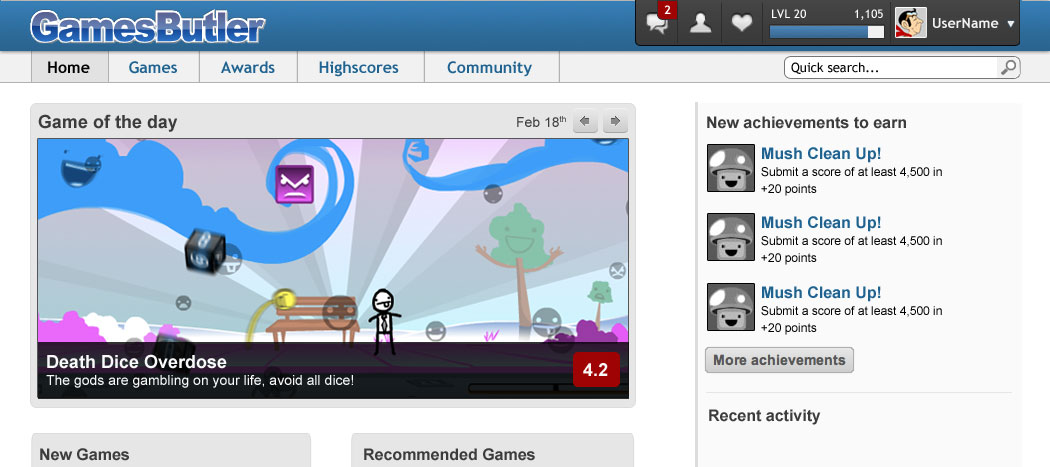Open the Games navigation tab
This screenshot has width=1050, height=467.
click(153, 68)
